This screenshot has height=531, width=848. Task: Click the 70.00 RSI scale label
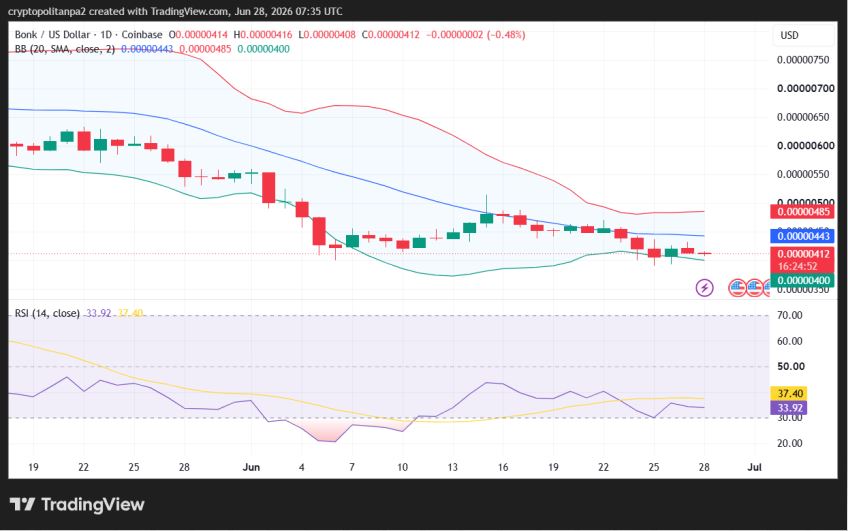(x=790, y=315)
